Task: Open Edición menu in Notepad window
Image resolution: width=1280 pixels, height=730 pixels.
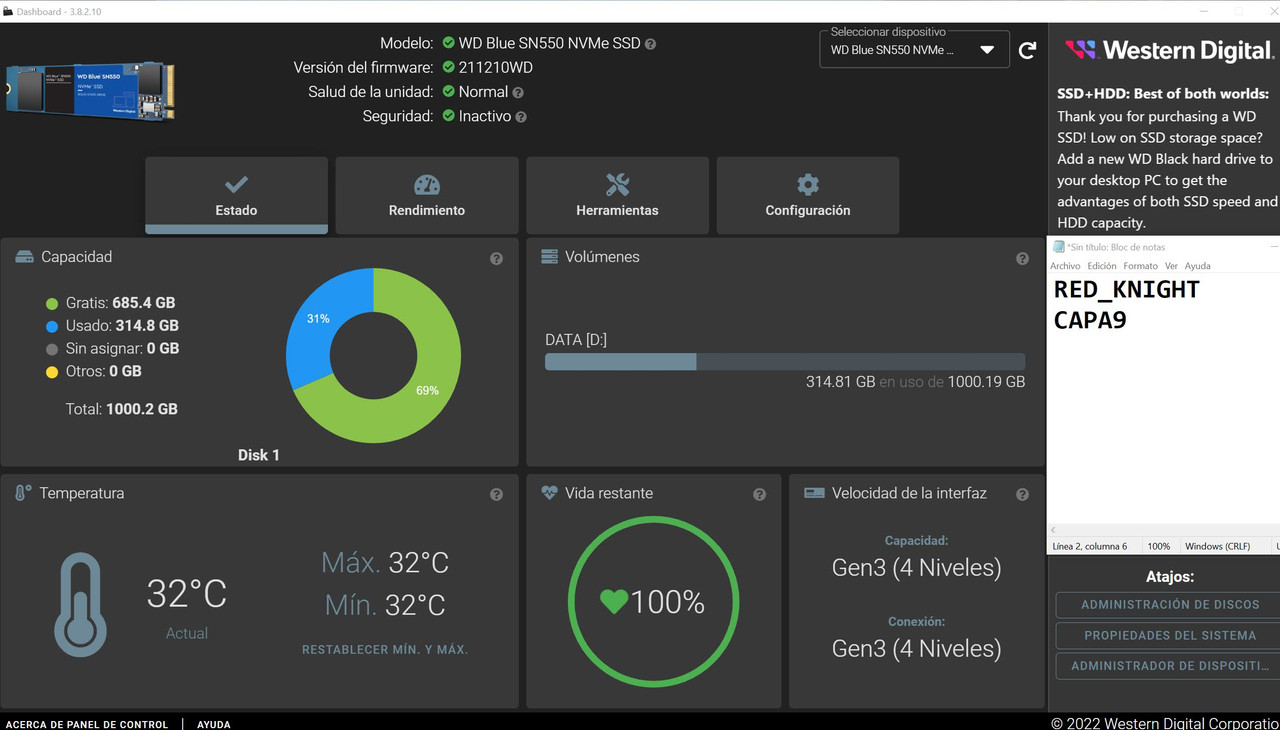Action: [x=1101, y=266]
